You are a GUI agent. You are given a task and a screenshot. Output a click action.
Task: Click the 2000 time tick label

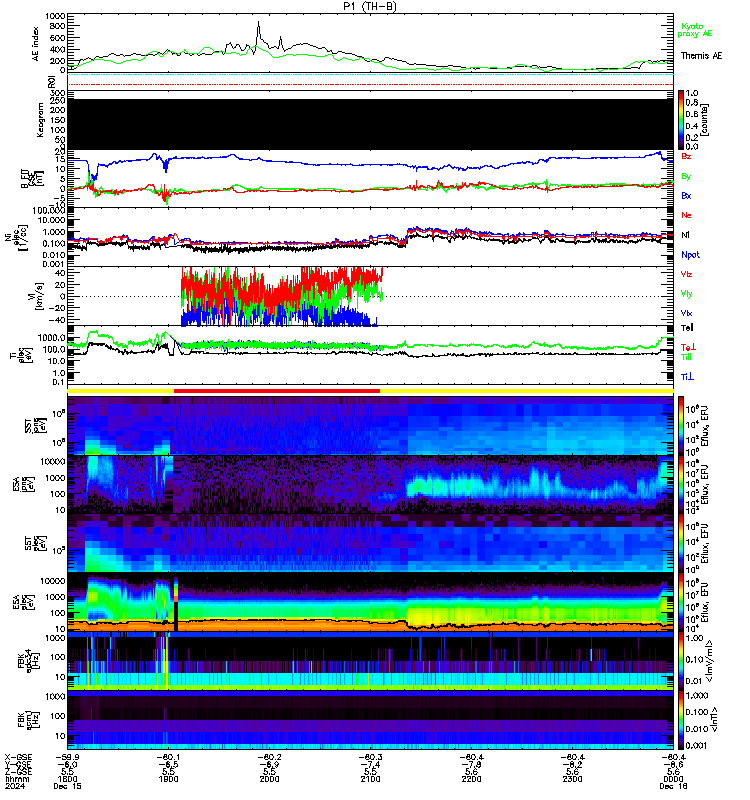coord(269,779)
